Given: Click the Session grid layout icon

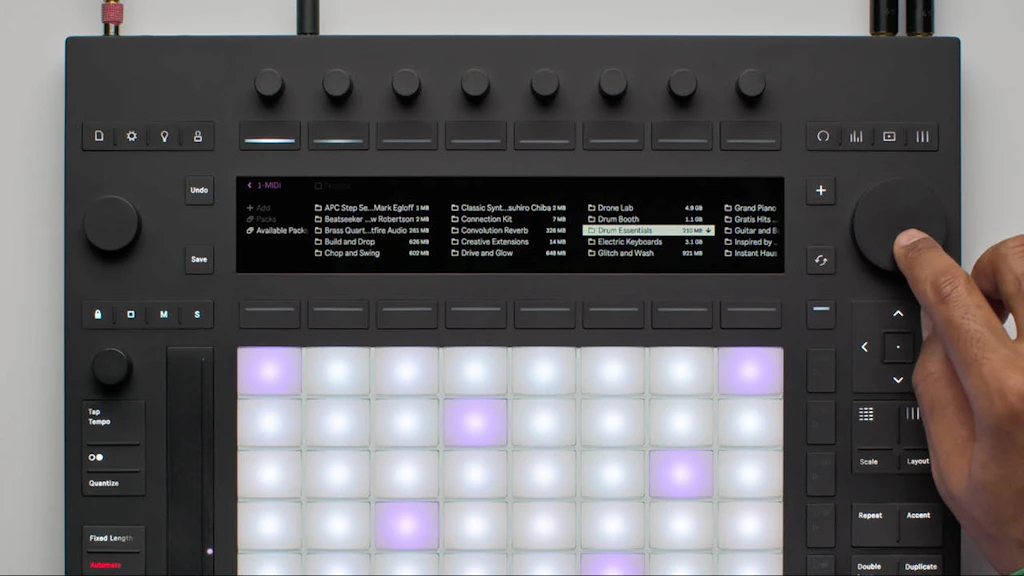Looking at the screenshot, I should pos(866,414).
